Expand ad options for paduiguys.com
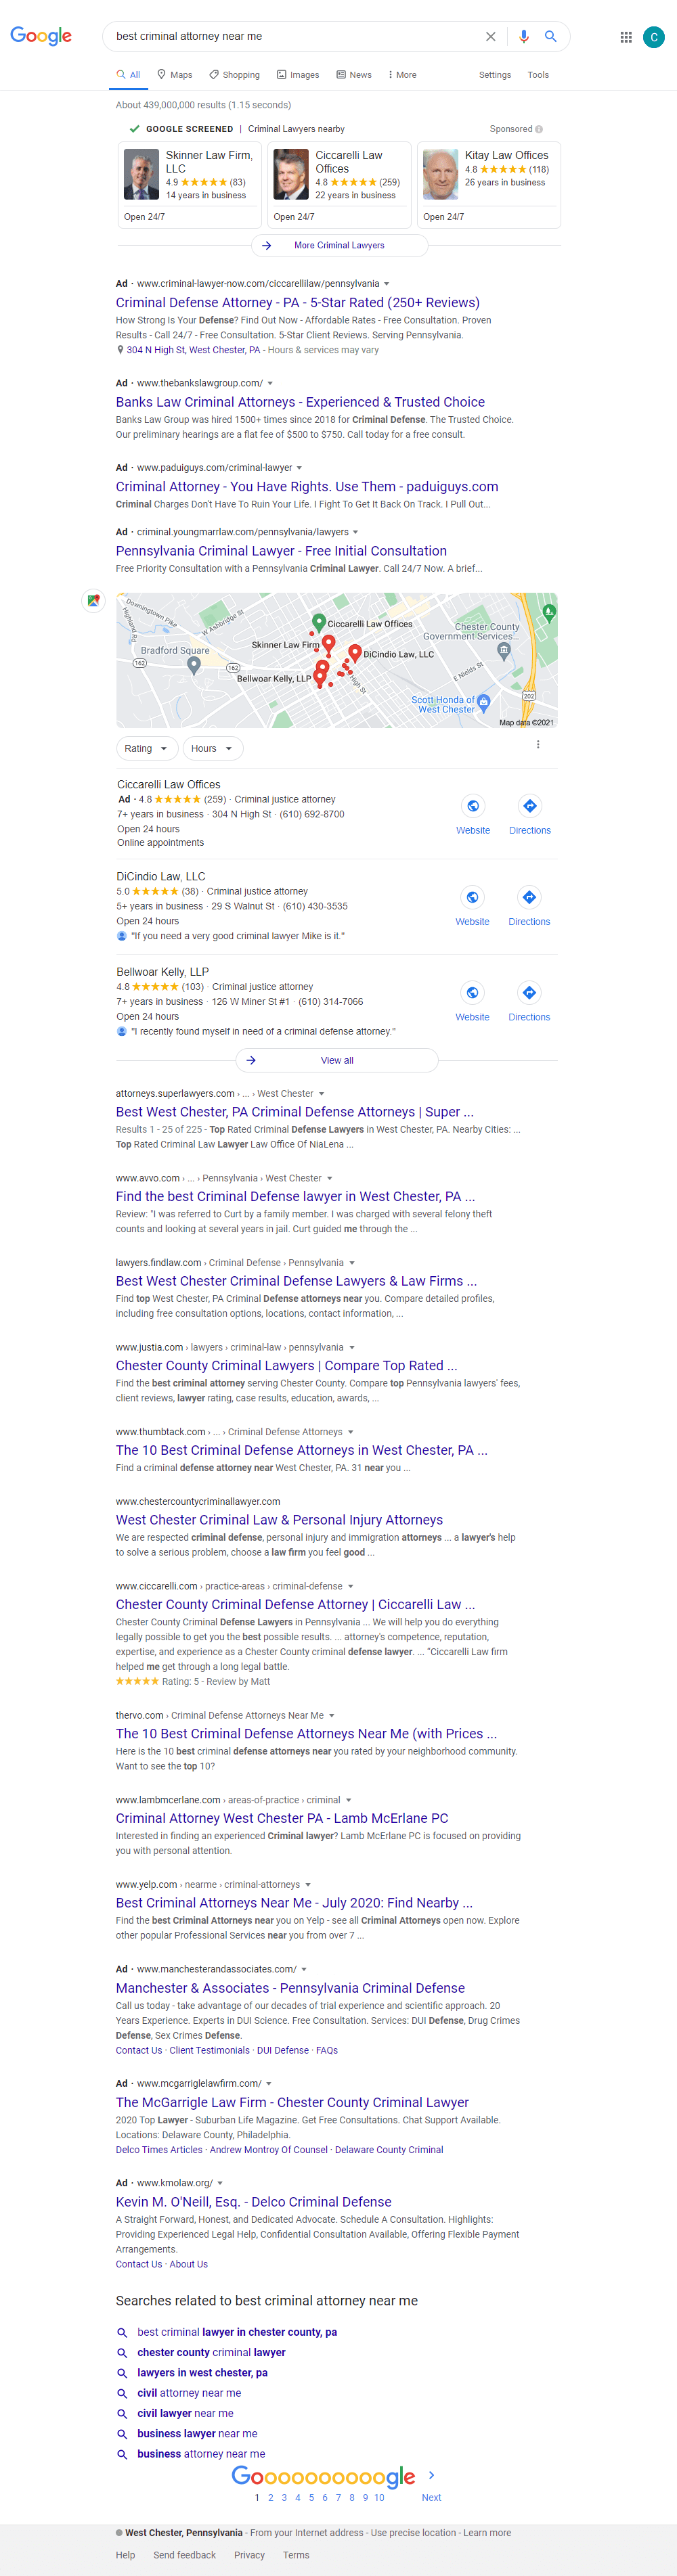 pyautogui.click(x=299, y=468)
